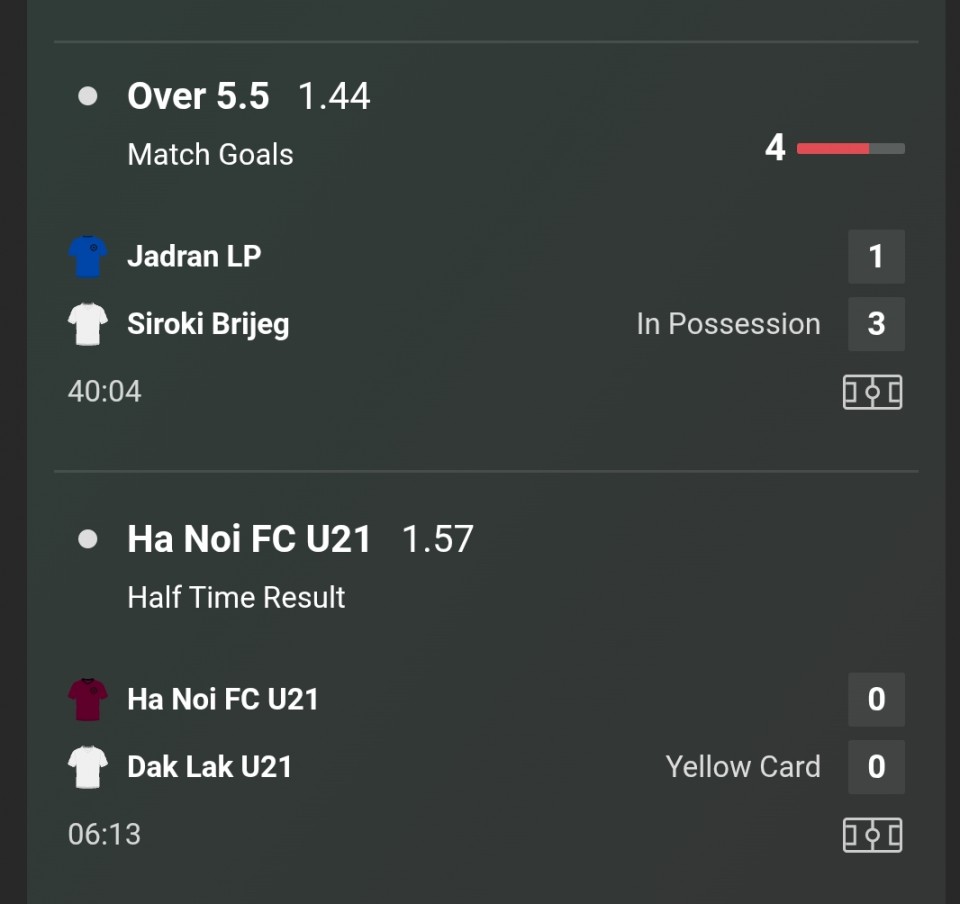Click Siroki Brijeg score box showing 3
Image resolution: width=960 pixels, height=904 pixels.
click(876, 324)
